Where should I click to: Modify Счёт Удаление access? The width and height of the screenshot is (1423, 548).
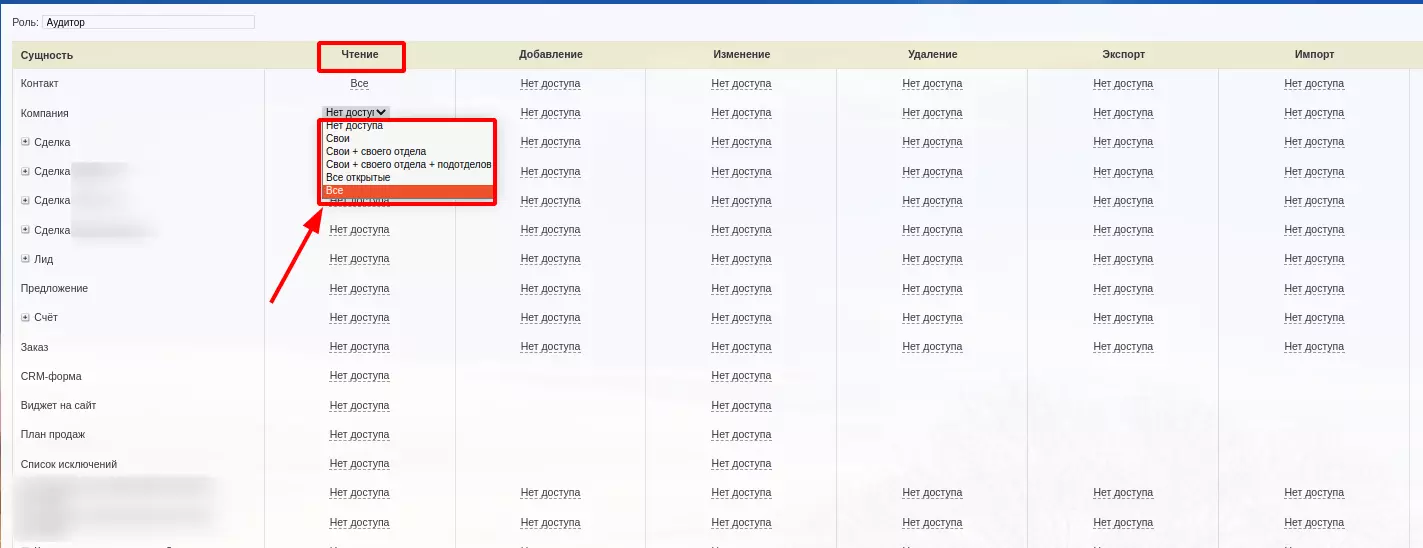(932, 318)
